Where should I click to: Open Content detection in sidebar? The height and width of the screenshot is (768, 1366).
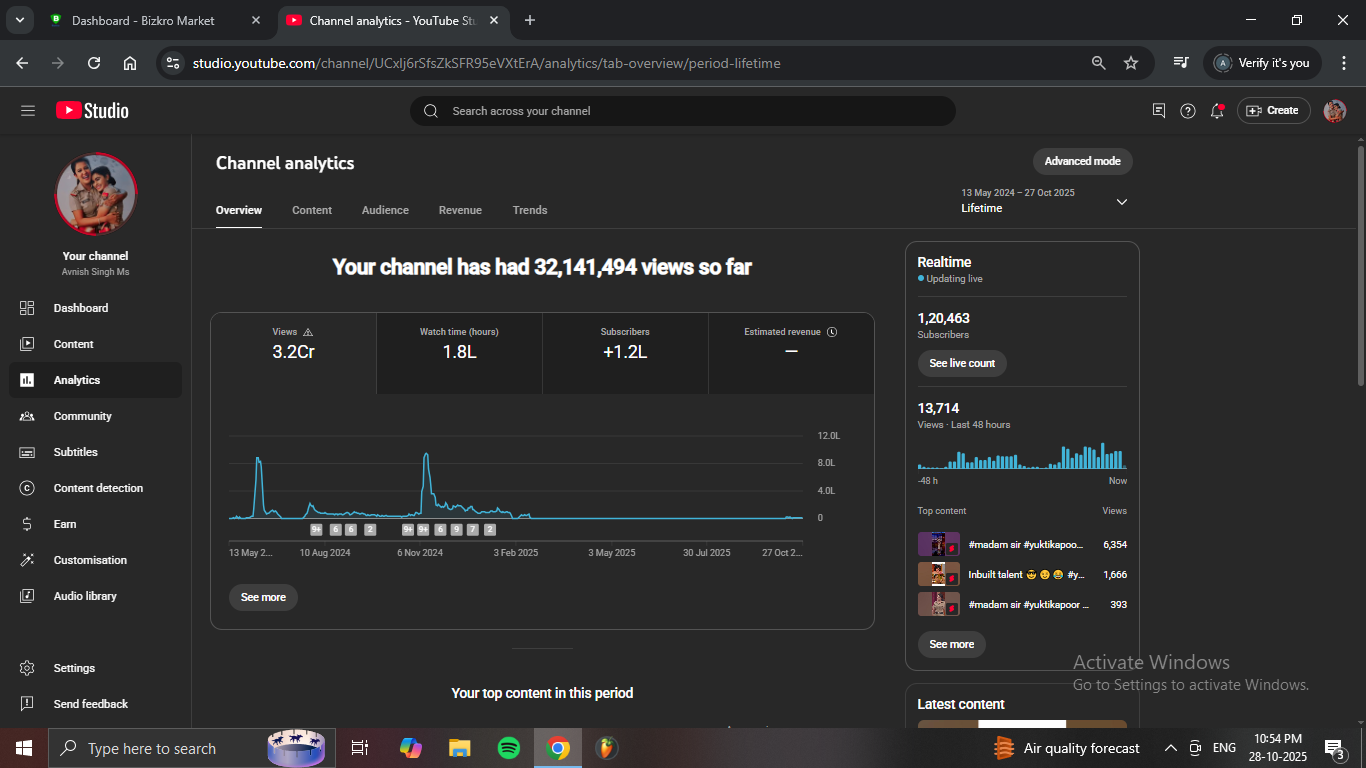click(98, 488)
